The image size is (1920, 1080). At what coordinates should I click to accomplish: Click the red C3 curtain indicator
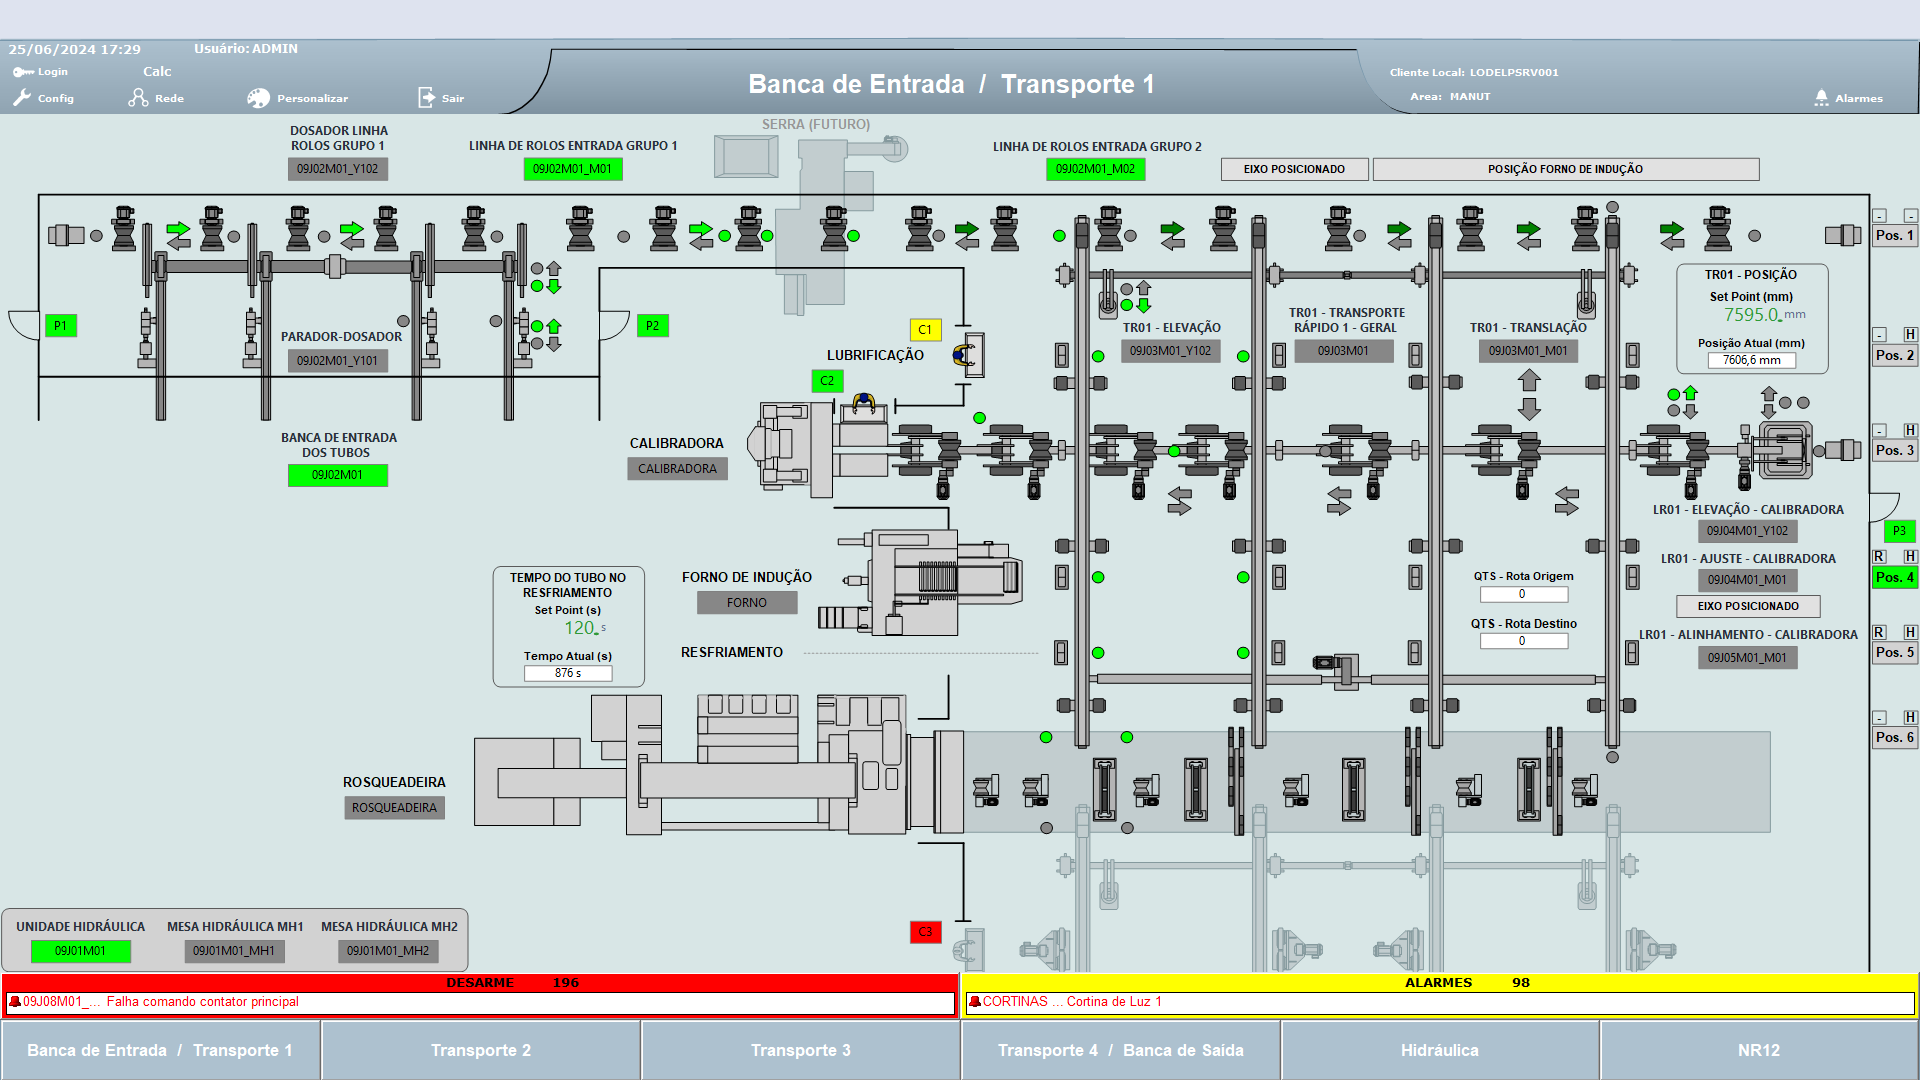925,932
